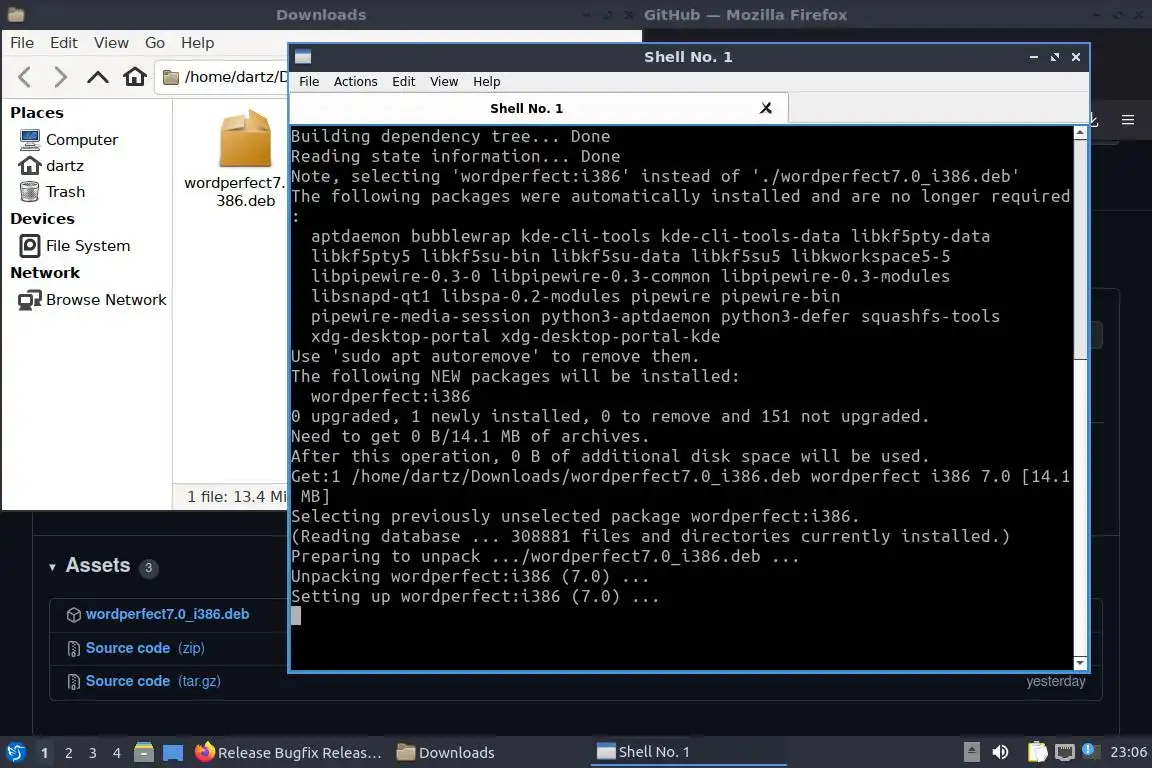
Task: Select the wordperfect7 .deb package file
Action: 245,159
